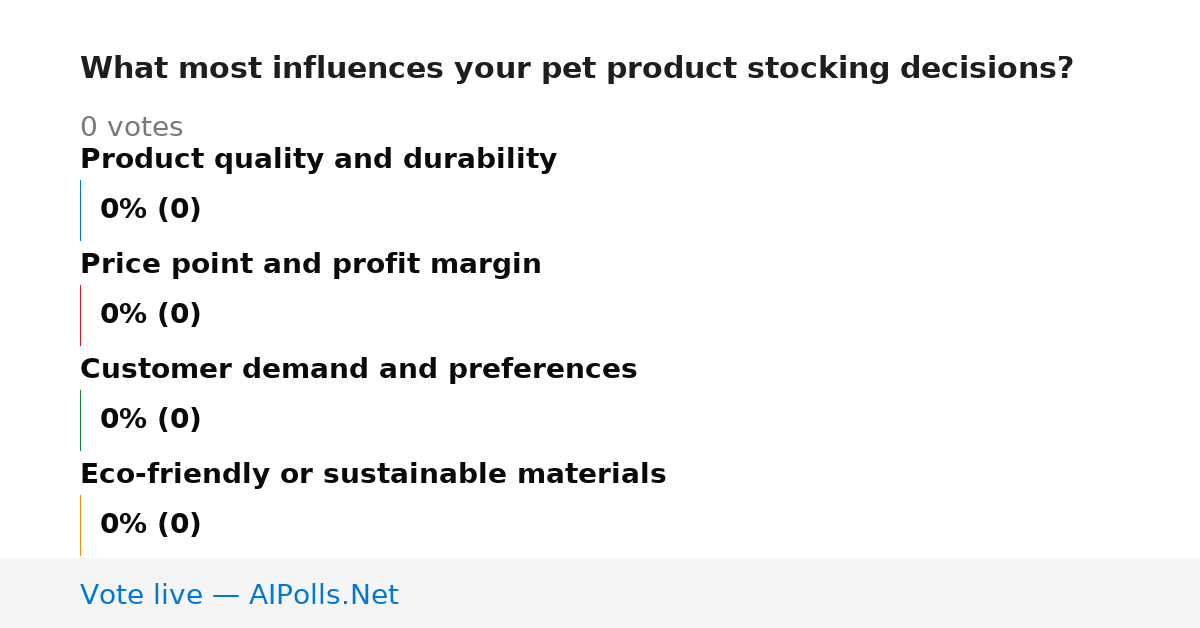Click '0% (0)' result under Eco-friendly materials
The image size is (1200, 628).
[150, 525]
